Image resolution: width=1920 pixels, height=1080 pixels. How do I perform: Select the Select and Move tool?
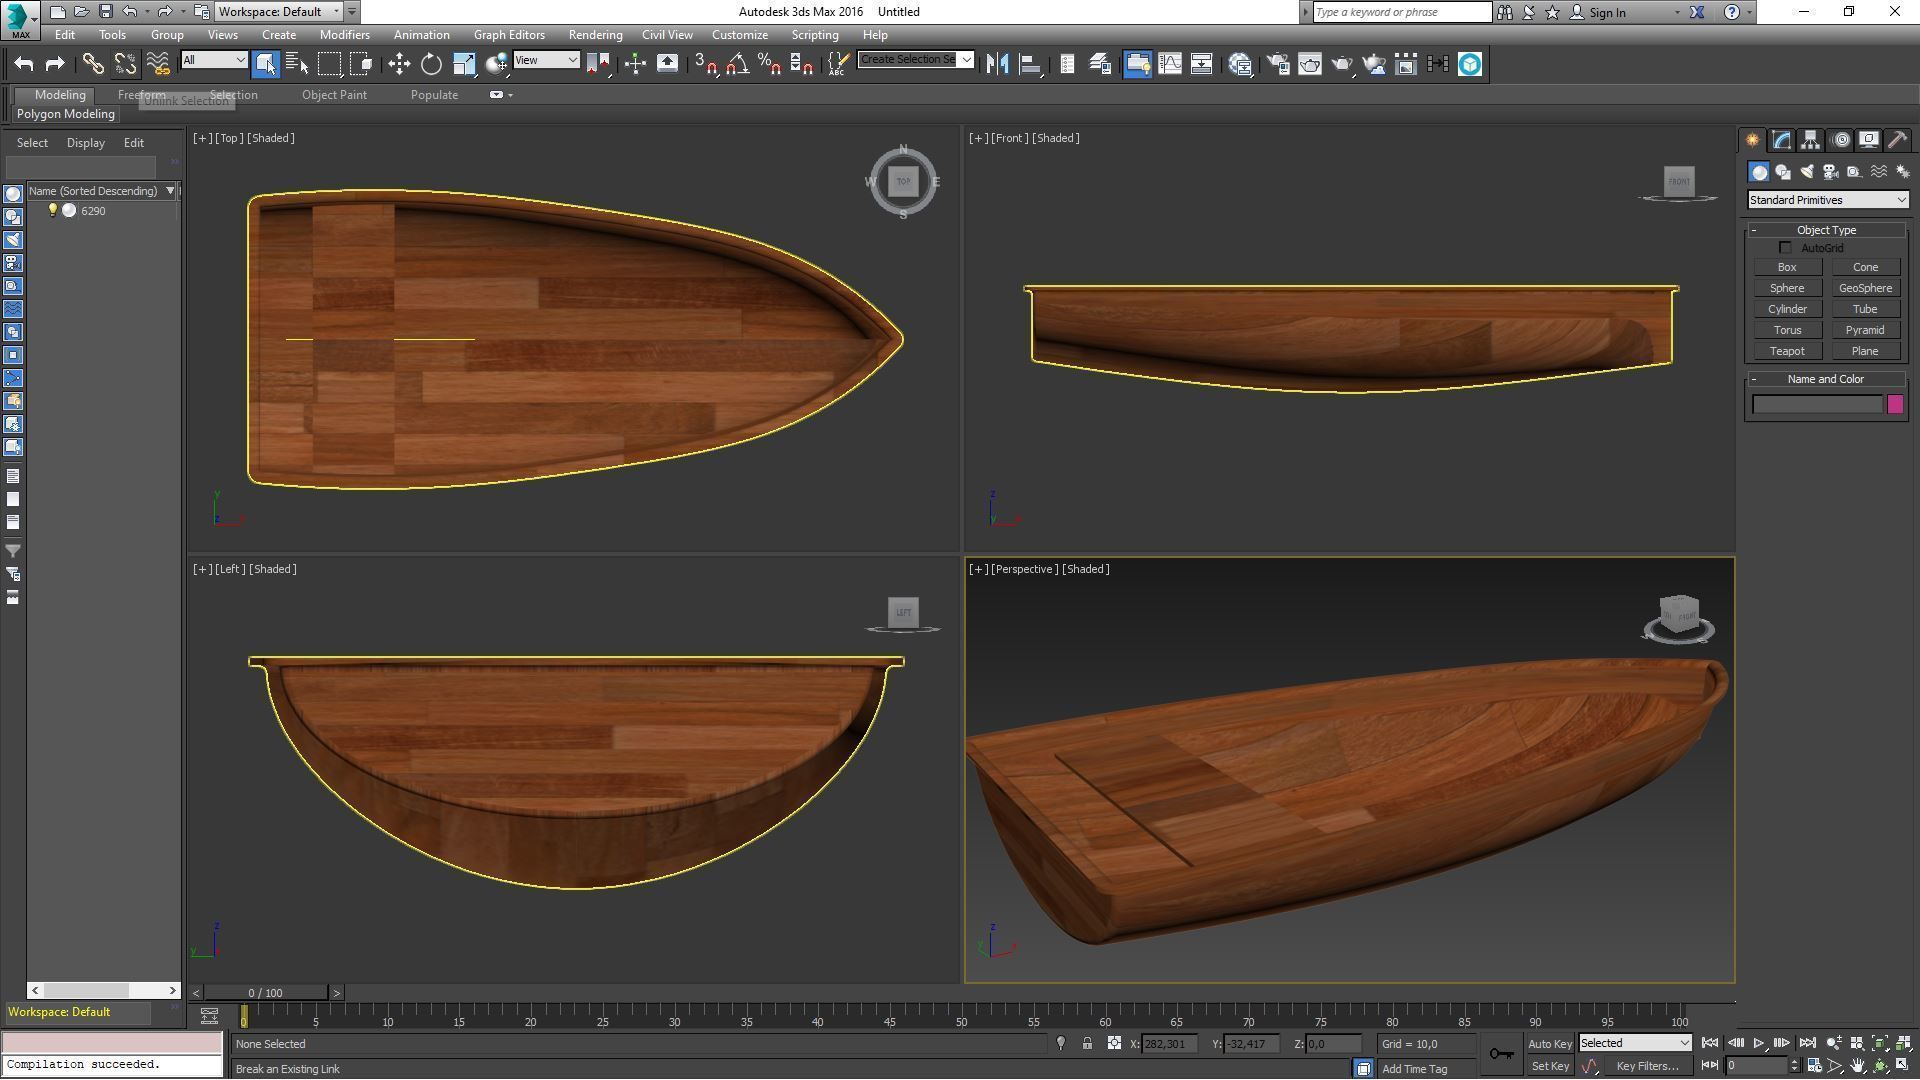coord(399,64)
